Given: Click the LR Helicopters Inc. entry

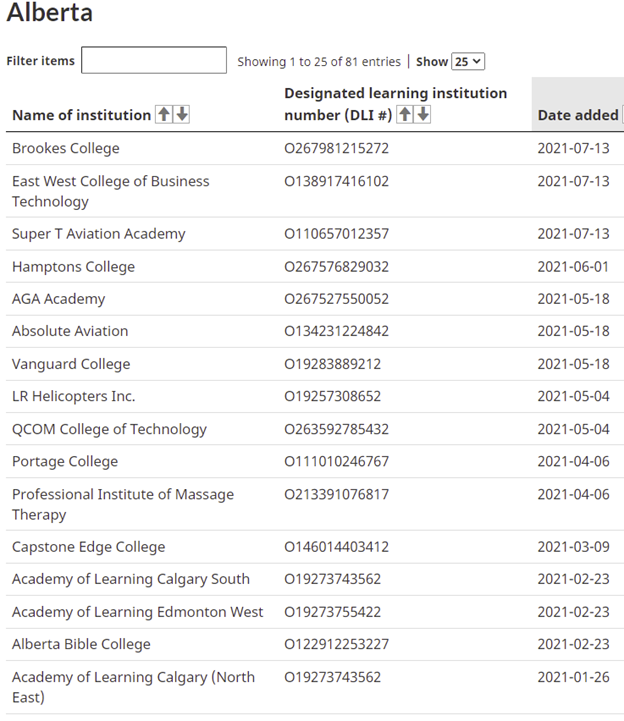Looking at the screenshot, I should [x=74, y=396].
